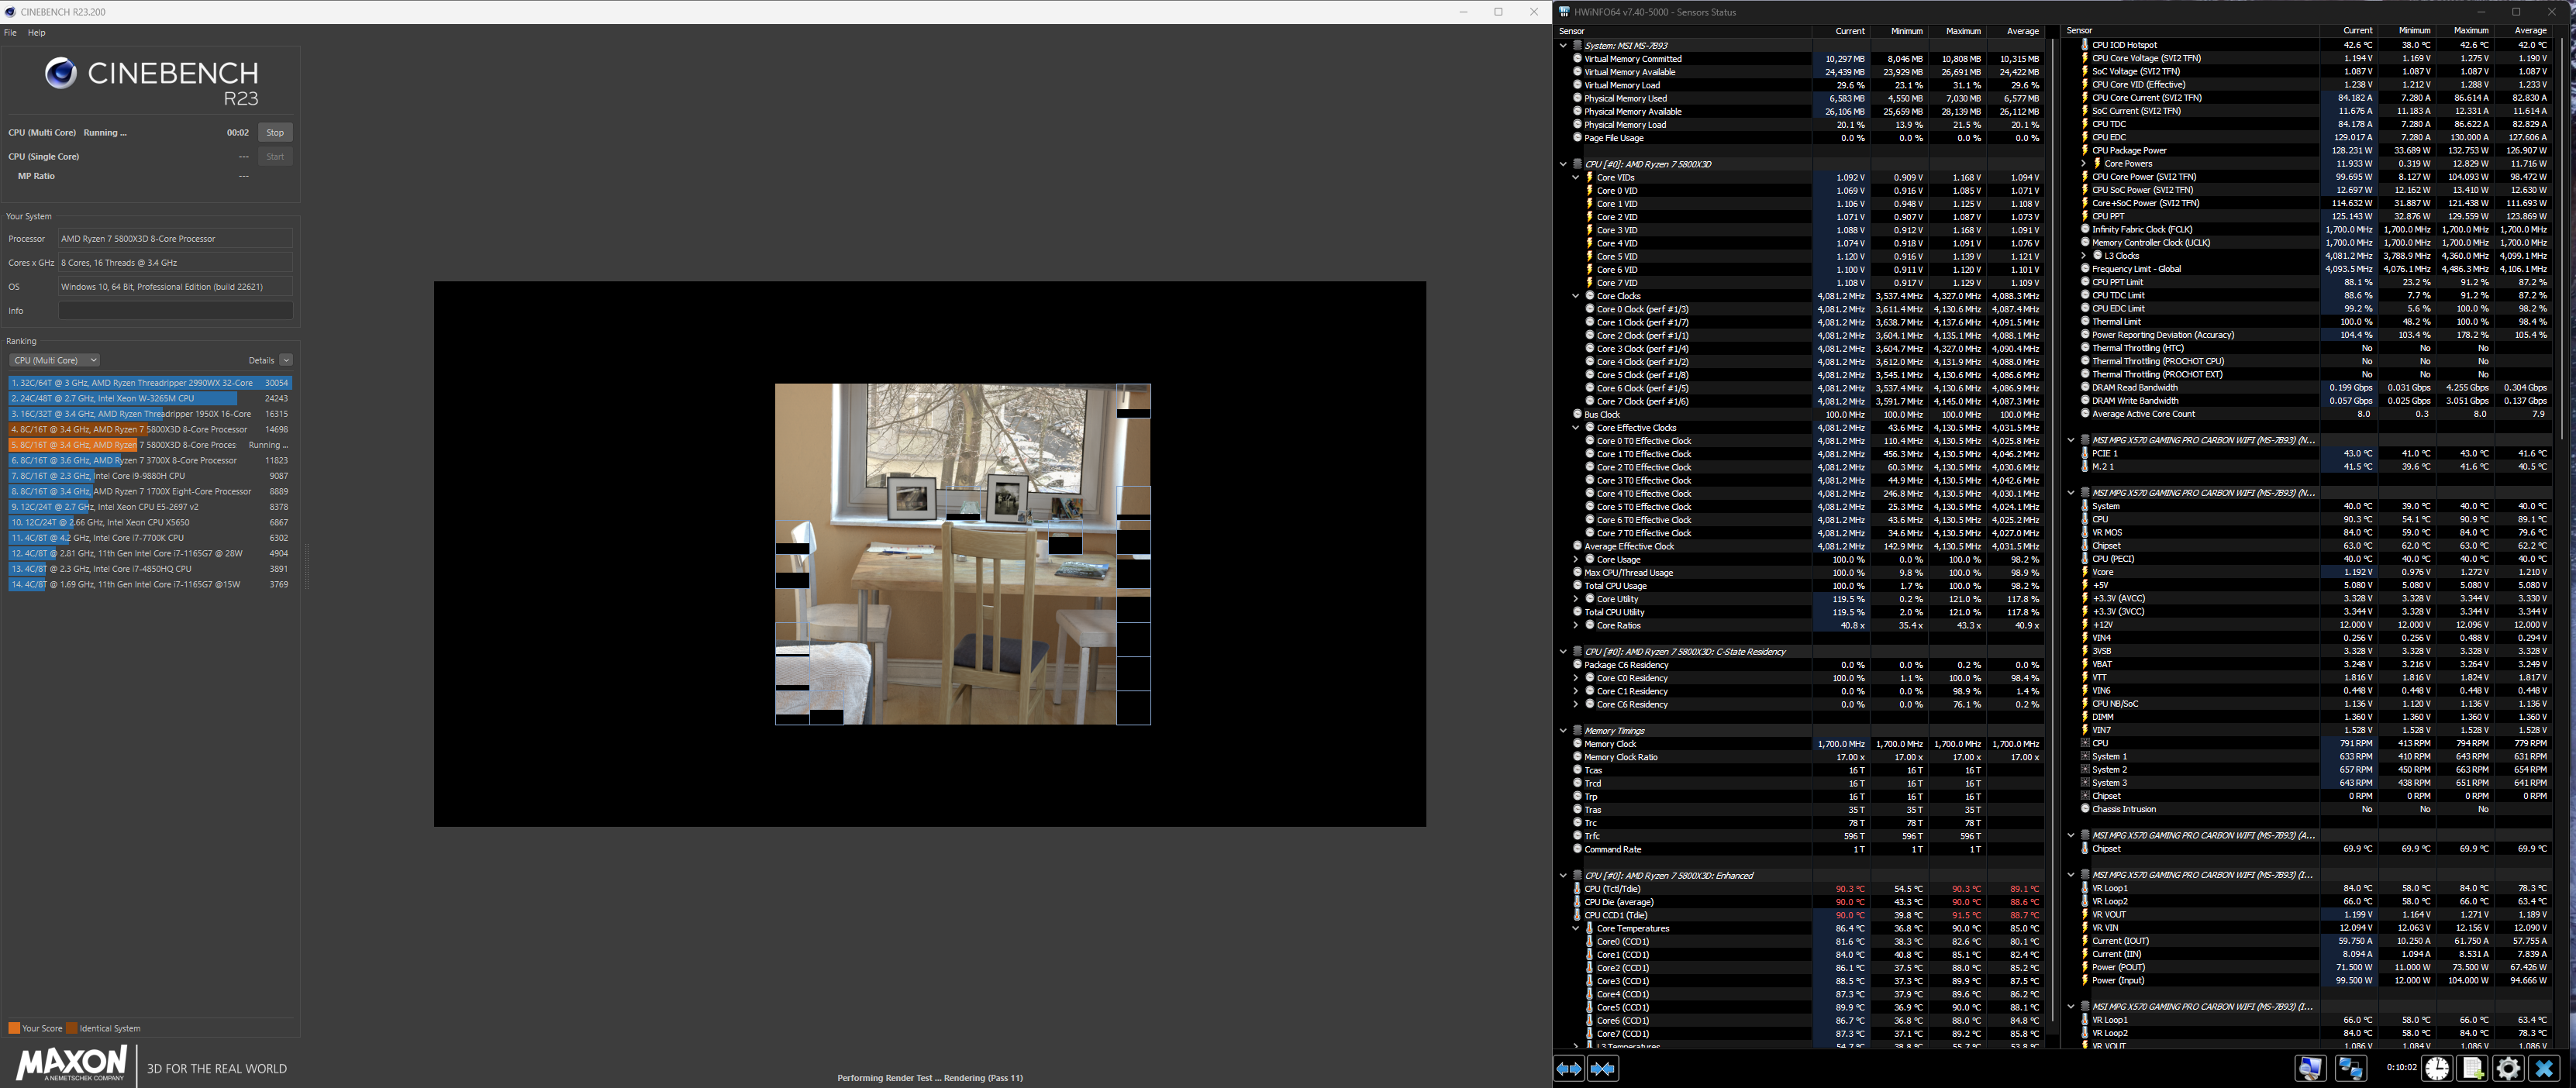This screenshot has width=2576, height=1088.
Task: Click the HWiNFO expand columns arrows icon
Action: pyautogui.click(x=1568, y=1068)
